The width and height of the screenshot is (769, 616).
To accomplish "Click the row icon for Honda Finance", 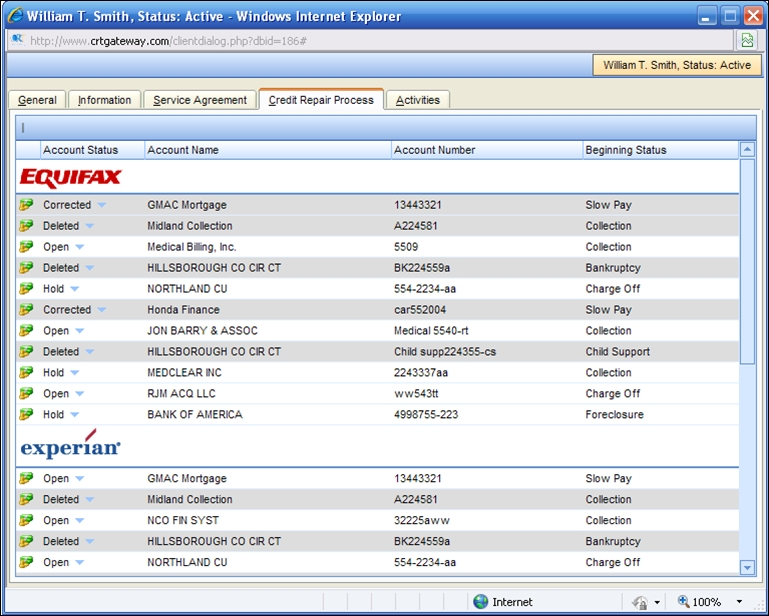I will click(x=26, y=310).
